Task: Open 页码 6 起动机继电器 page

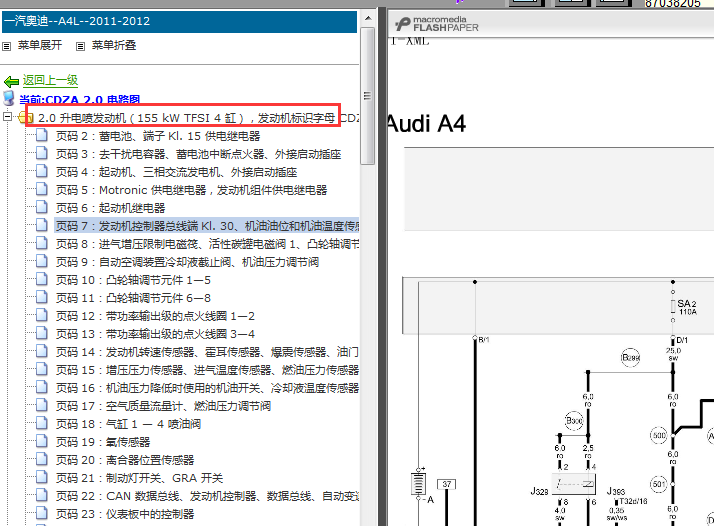Action: point(110,208)
